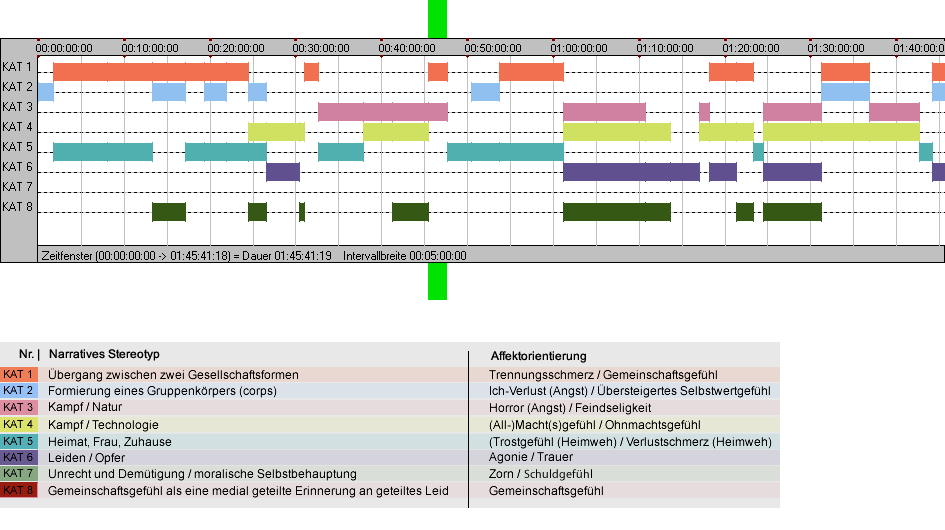Select the longest dark green KAT 8 segment after 01:01
This screenshot has width=945, height=530.
617,212
